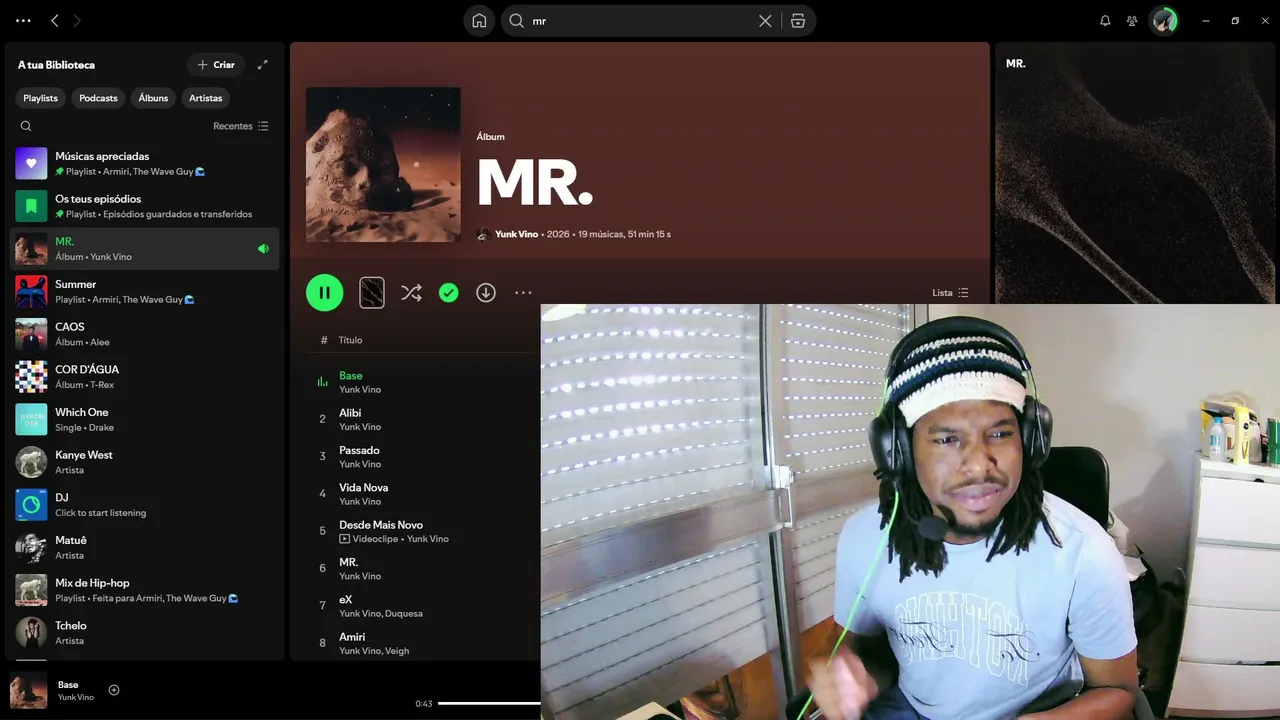
Task: Seek using the playback progress bar
Action: click(x=489, y=703)
